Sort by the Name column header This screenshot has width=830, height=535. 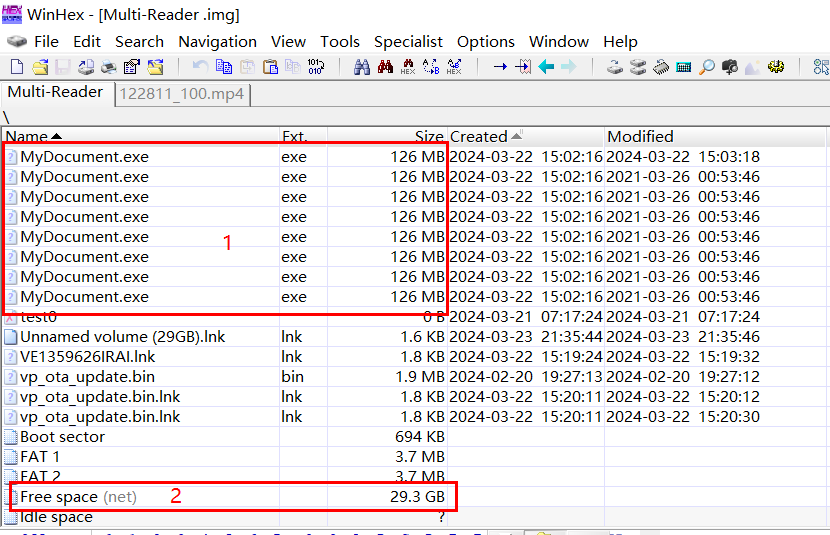141,137
